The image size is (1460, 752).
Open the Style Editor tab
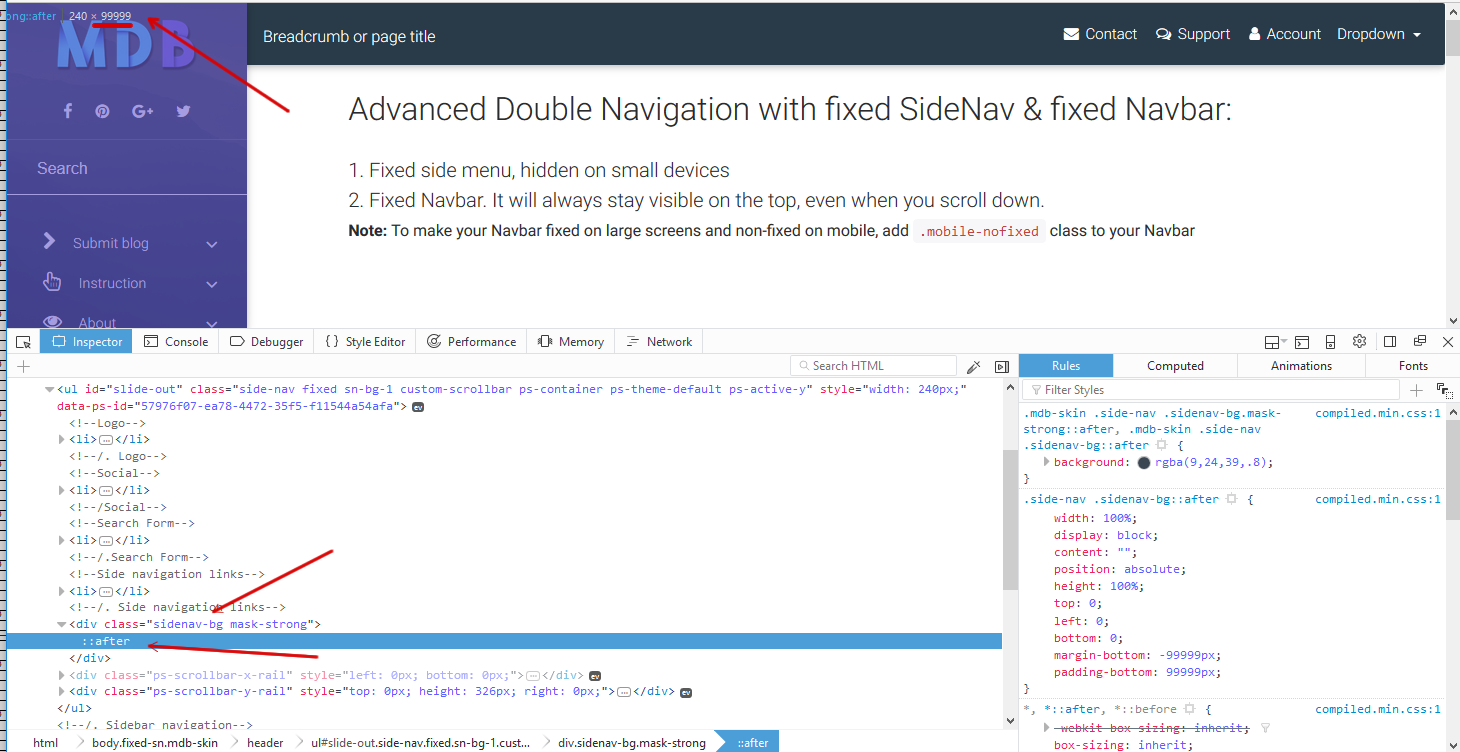tap(365, 342)
